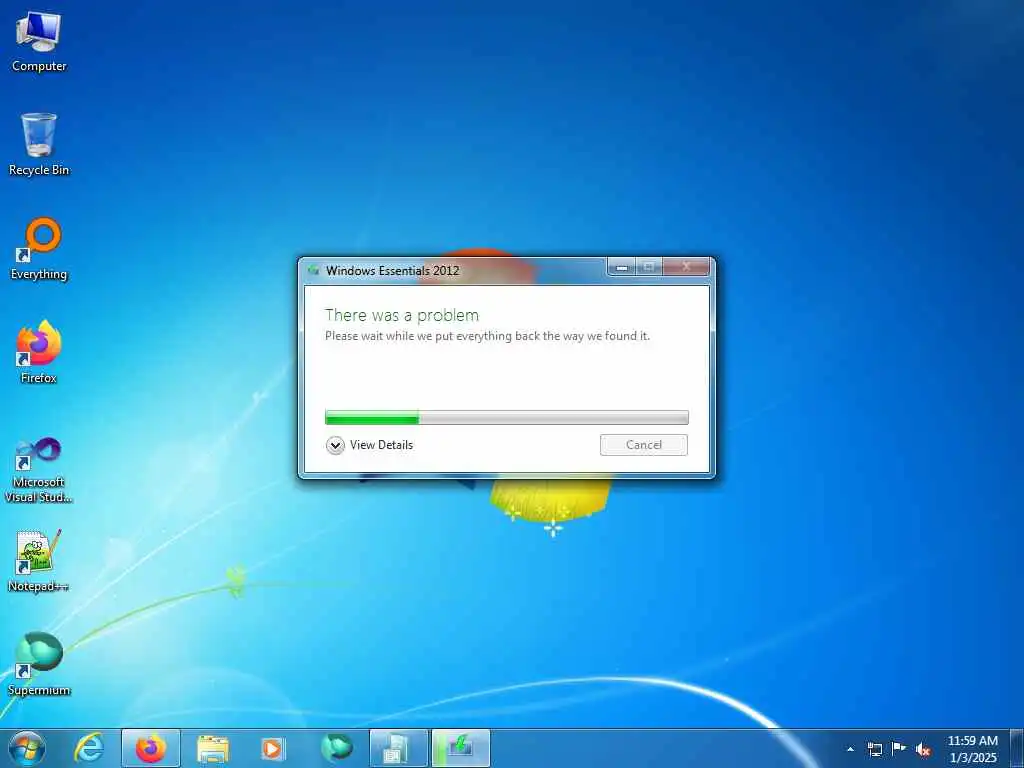Open the Action Center flag icon
1024x768 pixels.
899,749
